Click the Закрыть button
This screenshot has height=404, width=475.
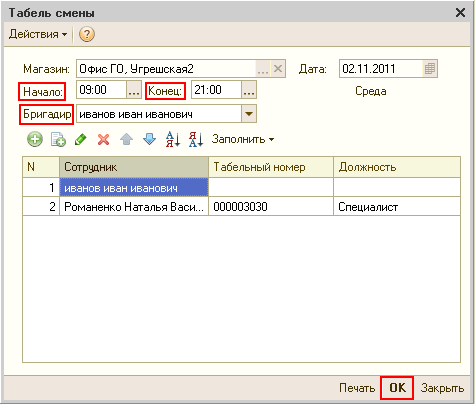(442, 388)
